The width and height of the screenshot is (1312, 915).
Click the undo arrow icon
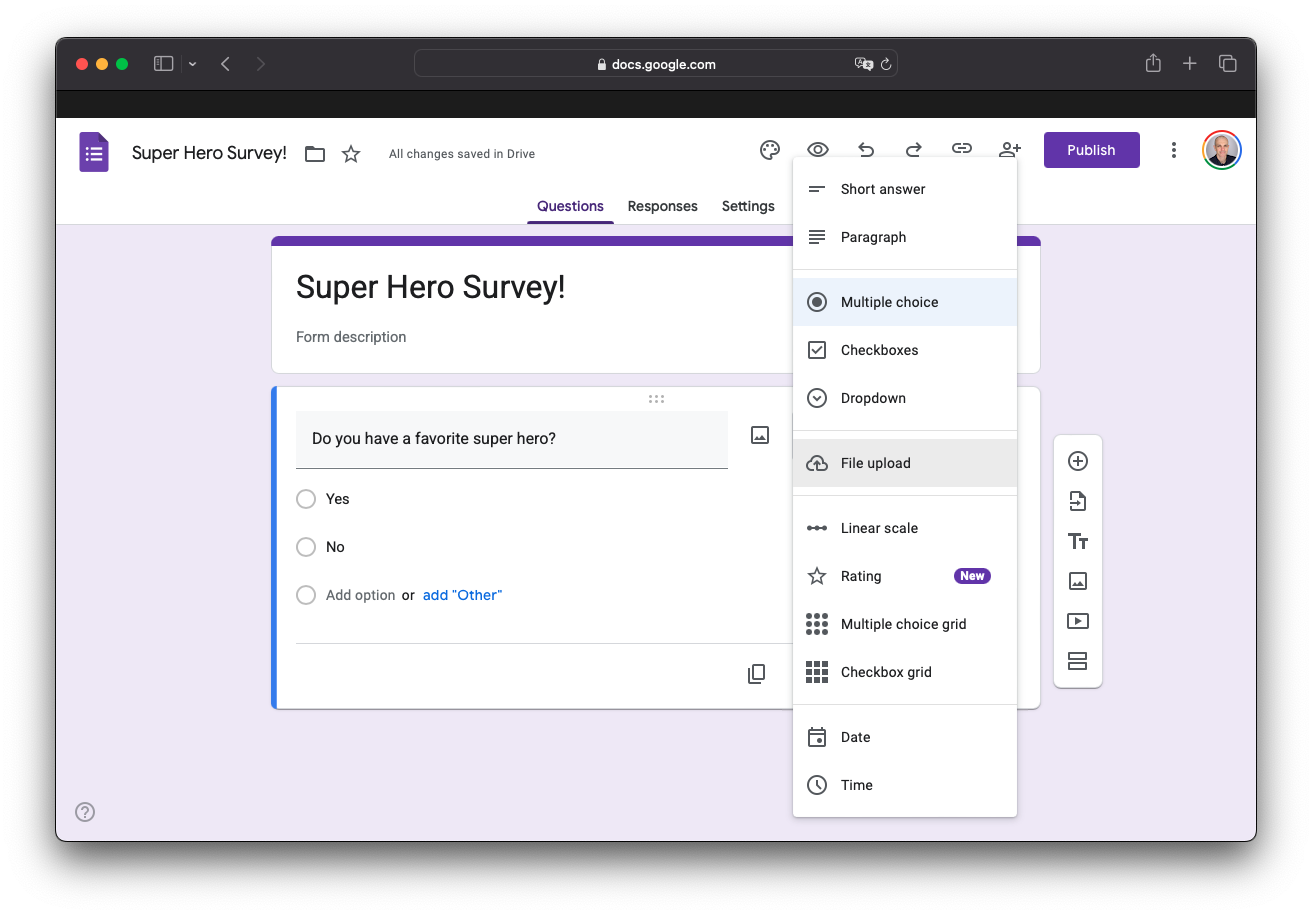866,150
